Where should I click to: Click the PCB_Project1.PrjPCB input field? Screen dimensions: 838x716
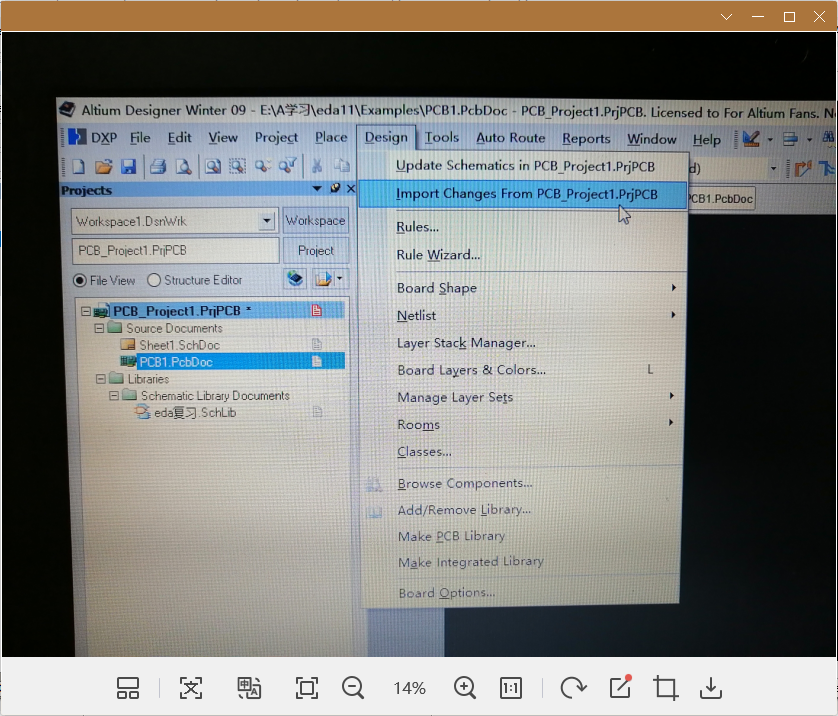[175, 251]
